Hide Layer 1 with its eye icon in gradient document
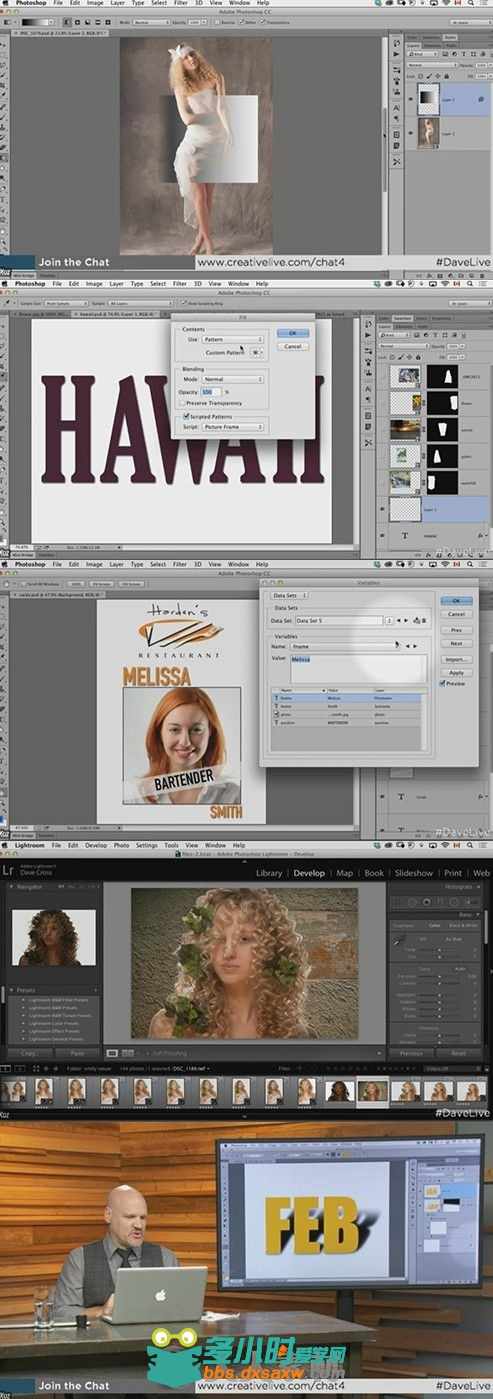 412,99
